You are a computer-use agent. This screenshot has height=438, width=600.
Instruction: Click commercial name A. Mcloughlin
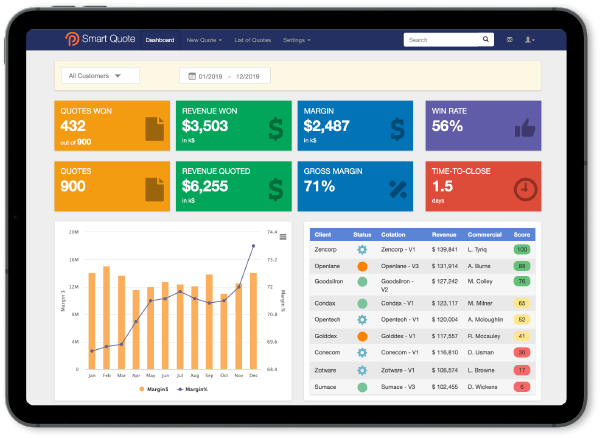485,319
